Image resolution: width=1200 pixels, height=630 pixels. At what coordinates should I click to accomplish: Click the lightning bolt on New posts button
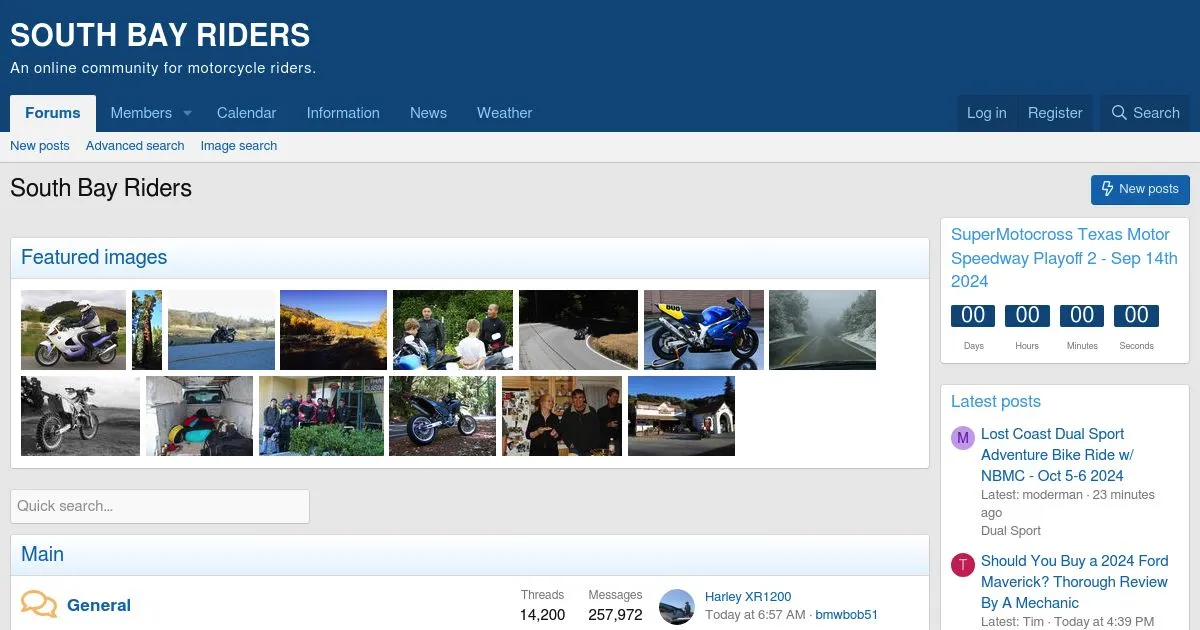point(1107,189)
